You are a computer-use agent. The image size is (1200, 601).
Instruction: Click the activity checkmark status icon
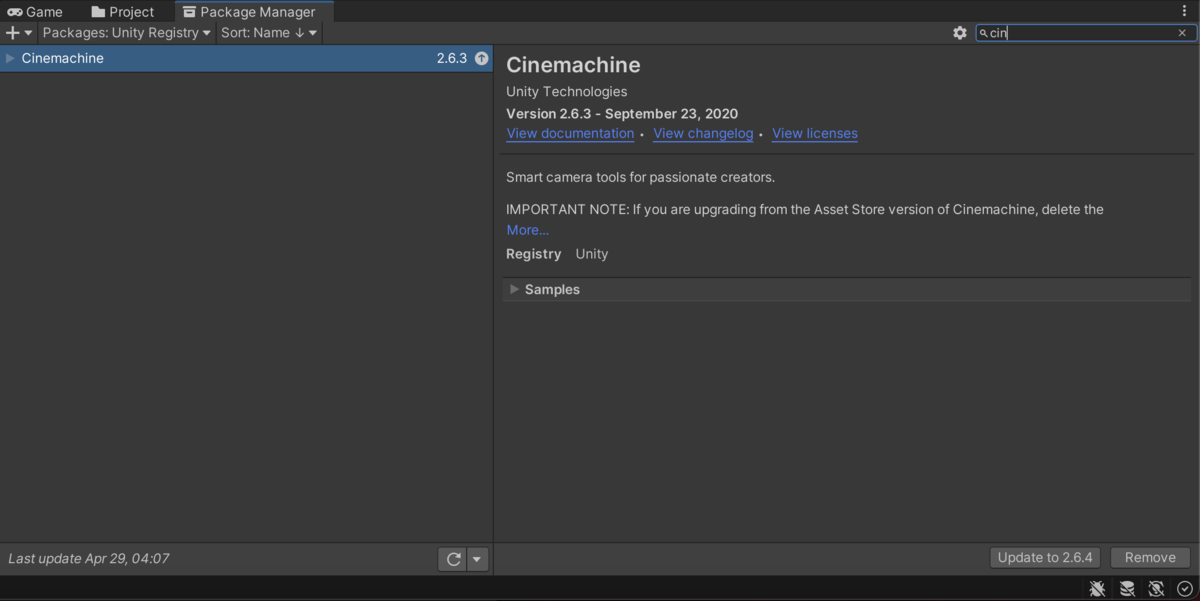(1185, 589)
